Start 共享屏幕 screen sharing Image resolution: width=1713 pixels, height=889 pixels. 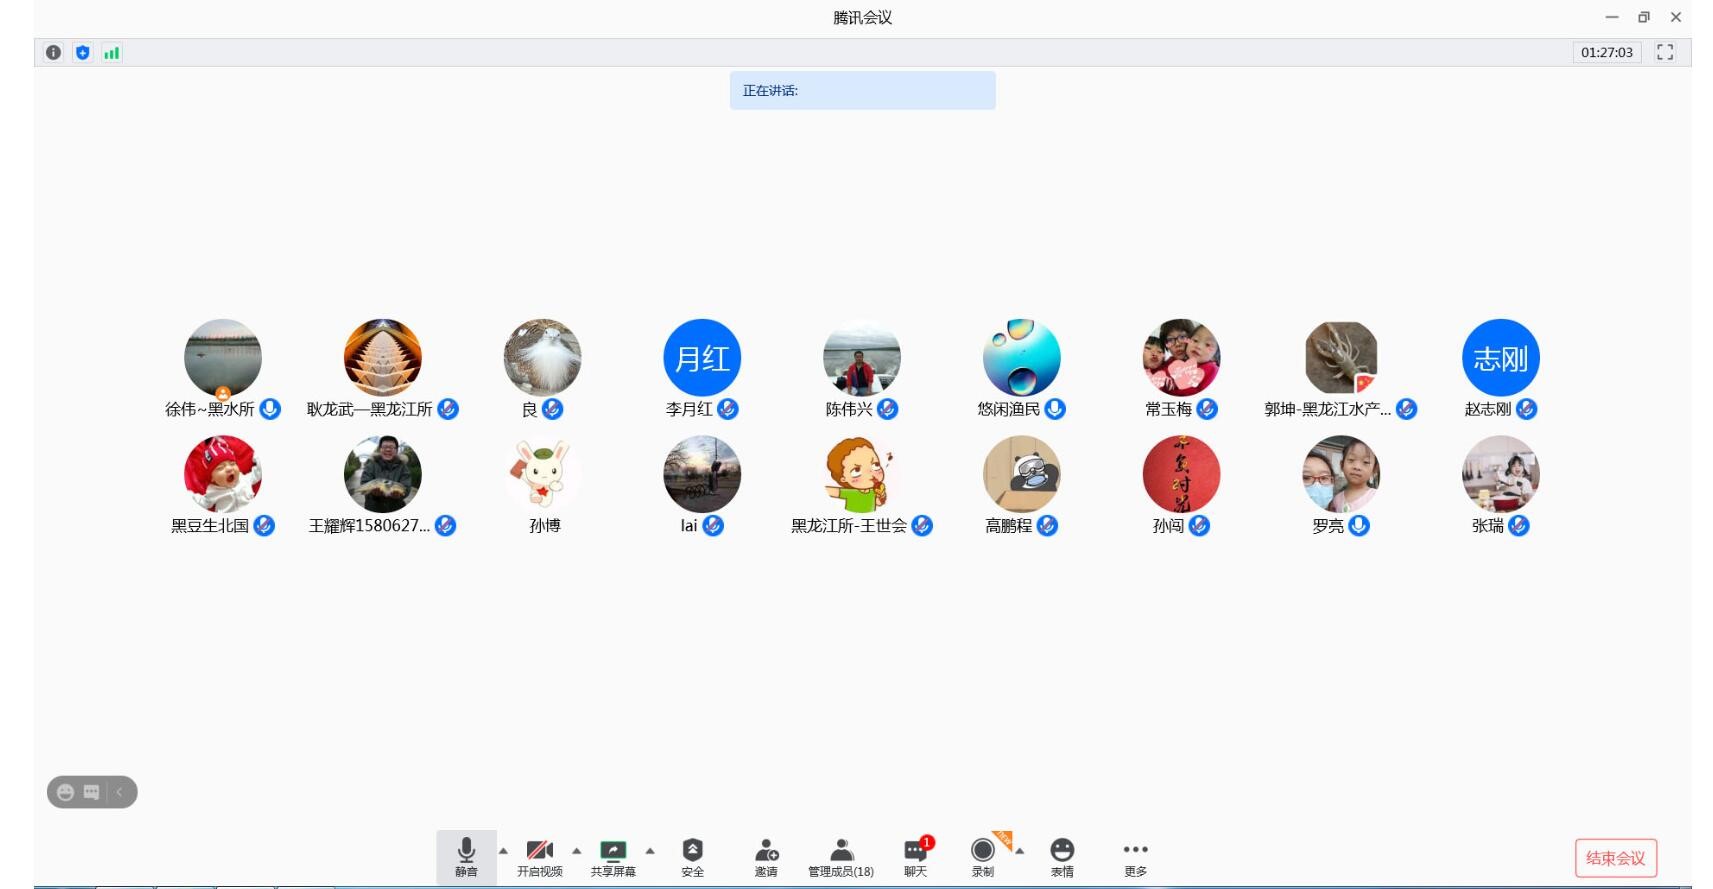[x=613, y=856]
